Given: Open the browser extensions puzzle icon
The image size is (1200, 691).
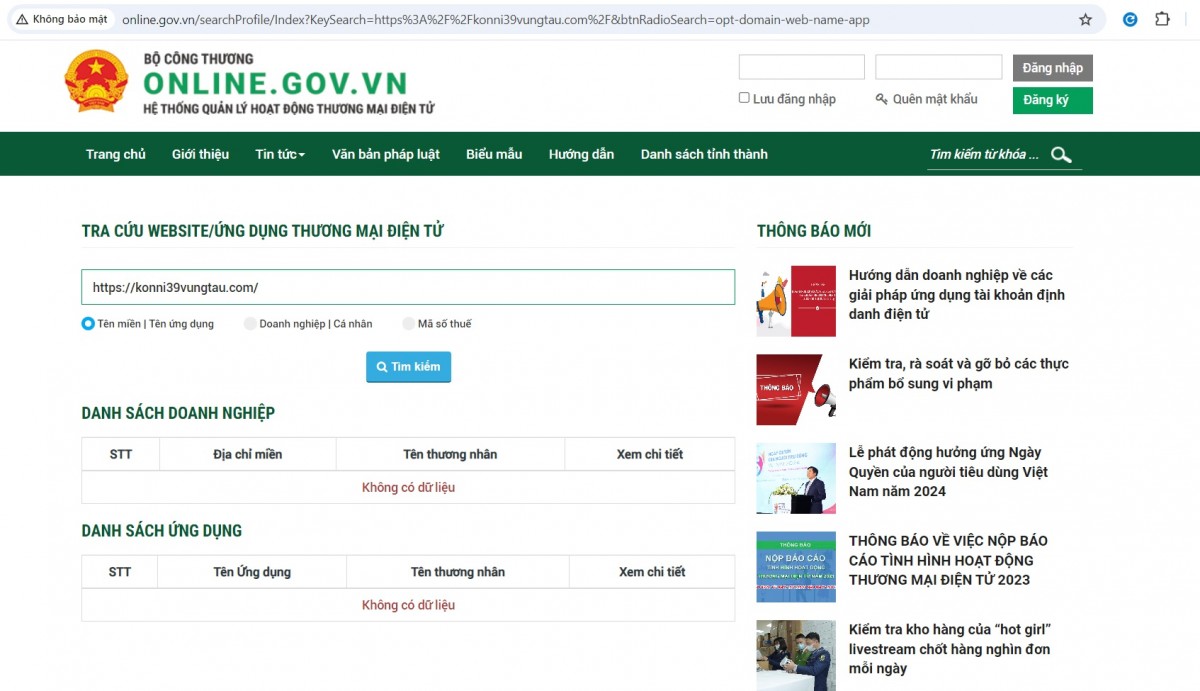Looking at the screenshot, I should [1162, 19].
